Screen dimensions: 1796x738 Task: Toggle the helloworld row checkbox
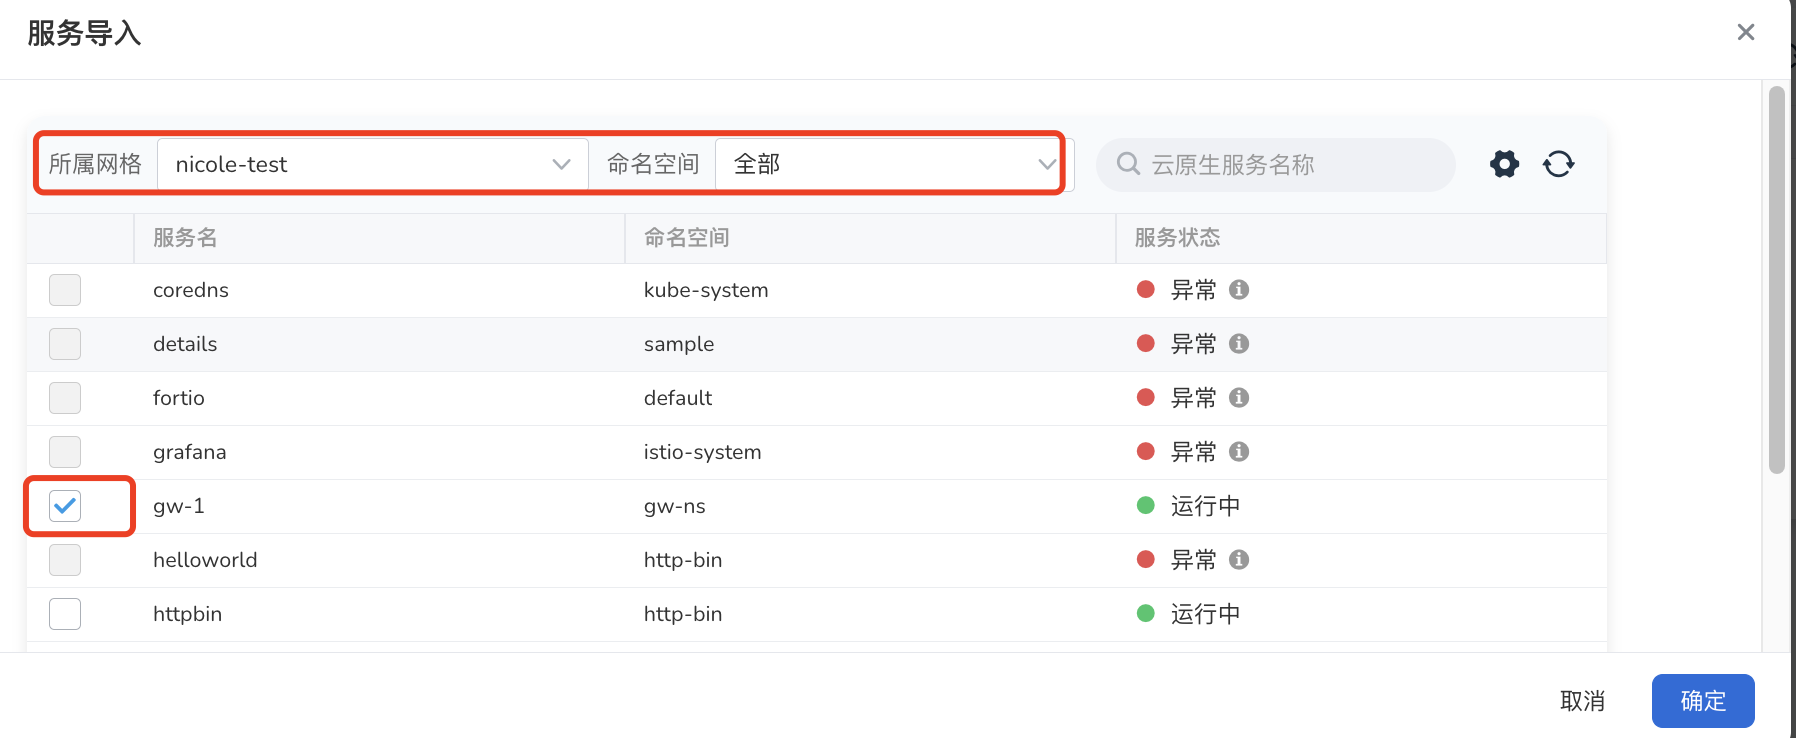65,560
